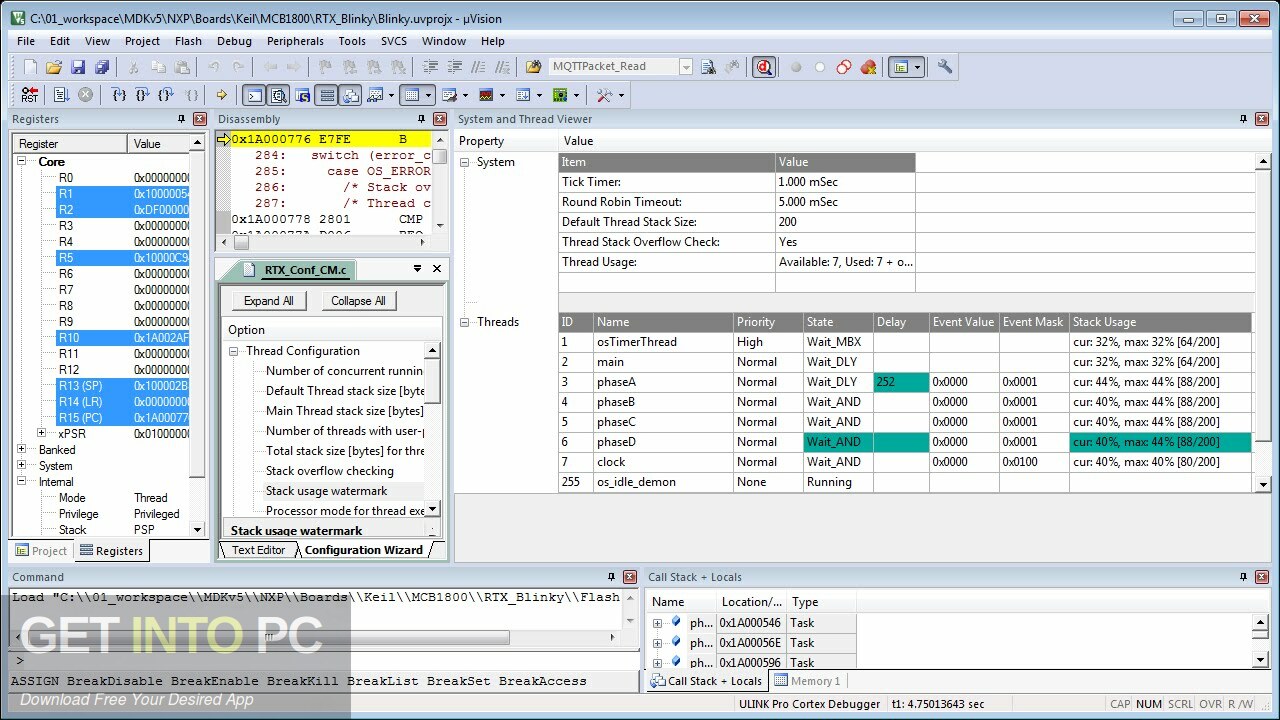Click the Step Into braces icon
The width and height of the screenshot is (1280, 720).
coord(119,95)
